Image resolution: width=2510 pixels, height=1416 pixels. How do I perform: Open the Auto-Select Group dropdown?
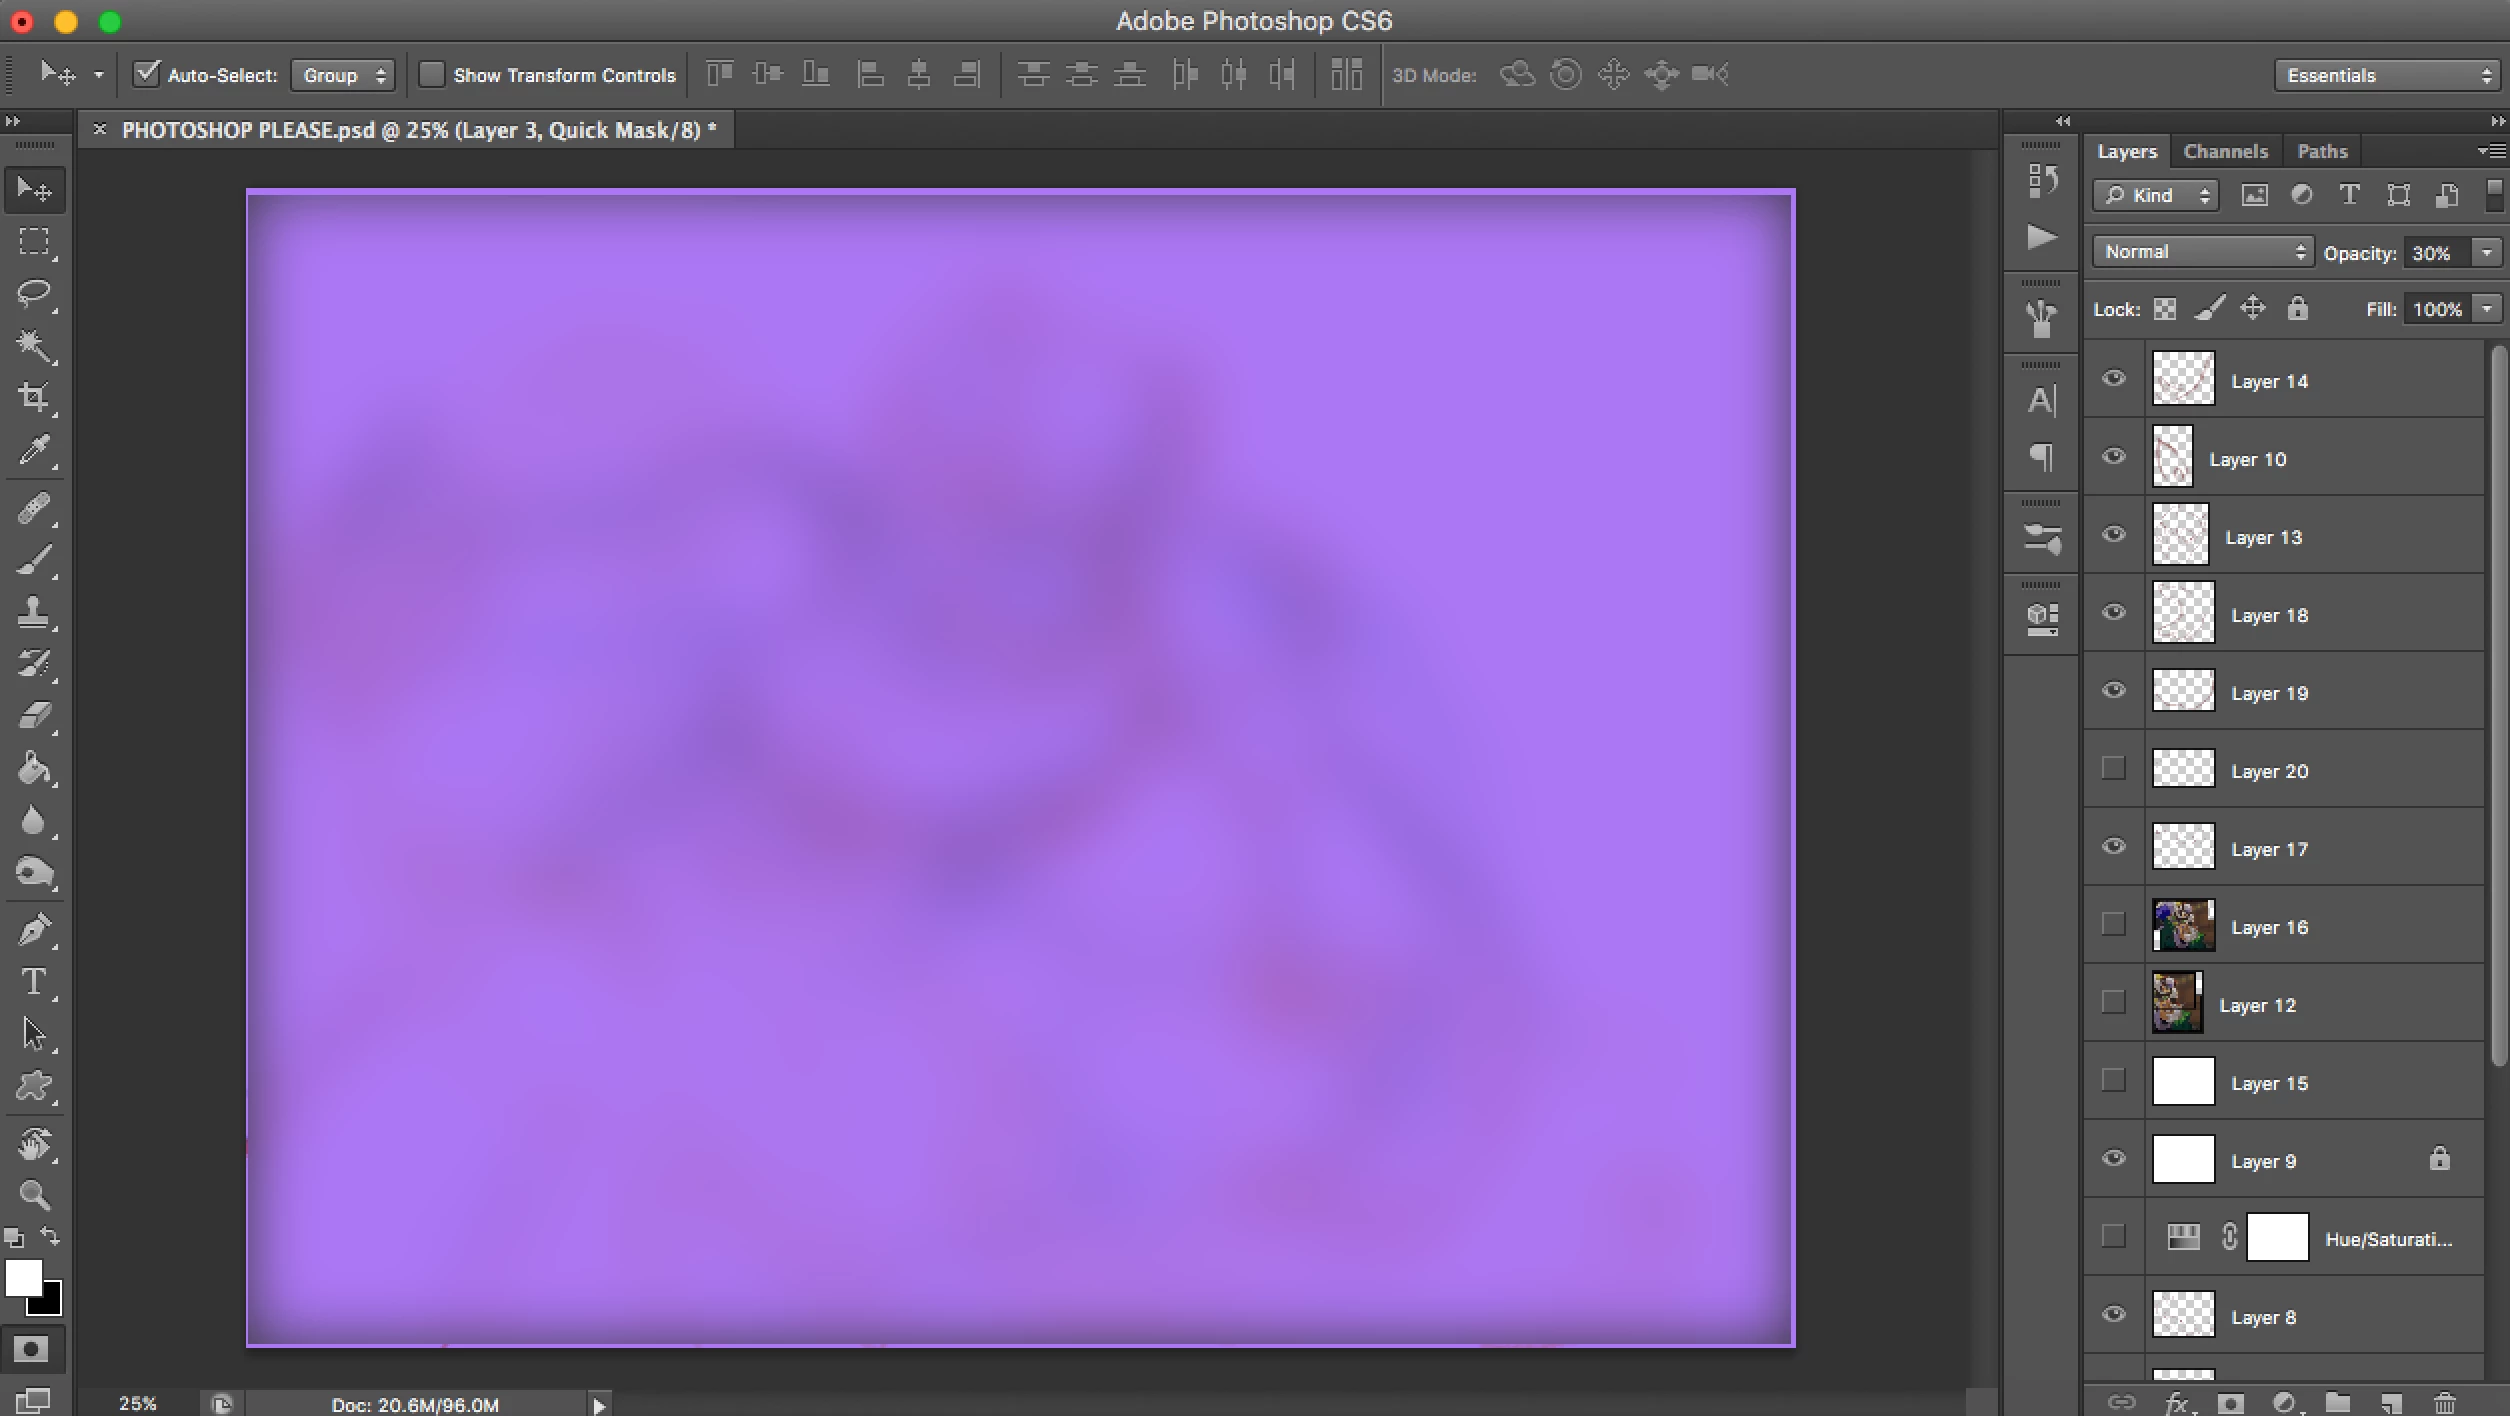343,75
